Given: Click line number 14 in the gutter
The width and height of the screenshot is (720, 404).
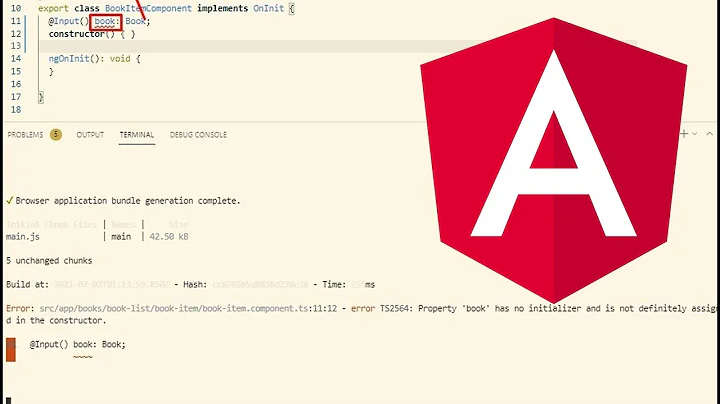Looking at the screenshot, I should (x=16, y=59).
